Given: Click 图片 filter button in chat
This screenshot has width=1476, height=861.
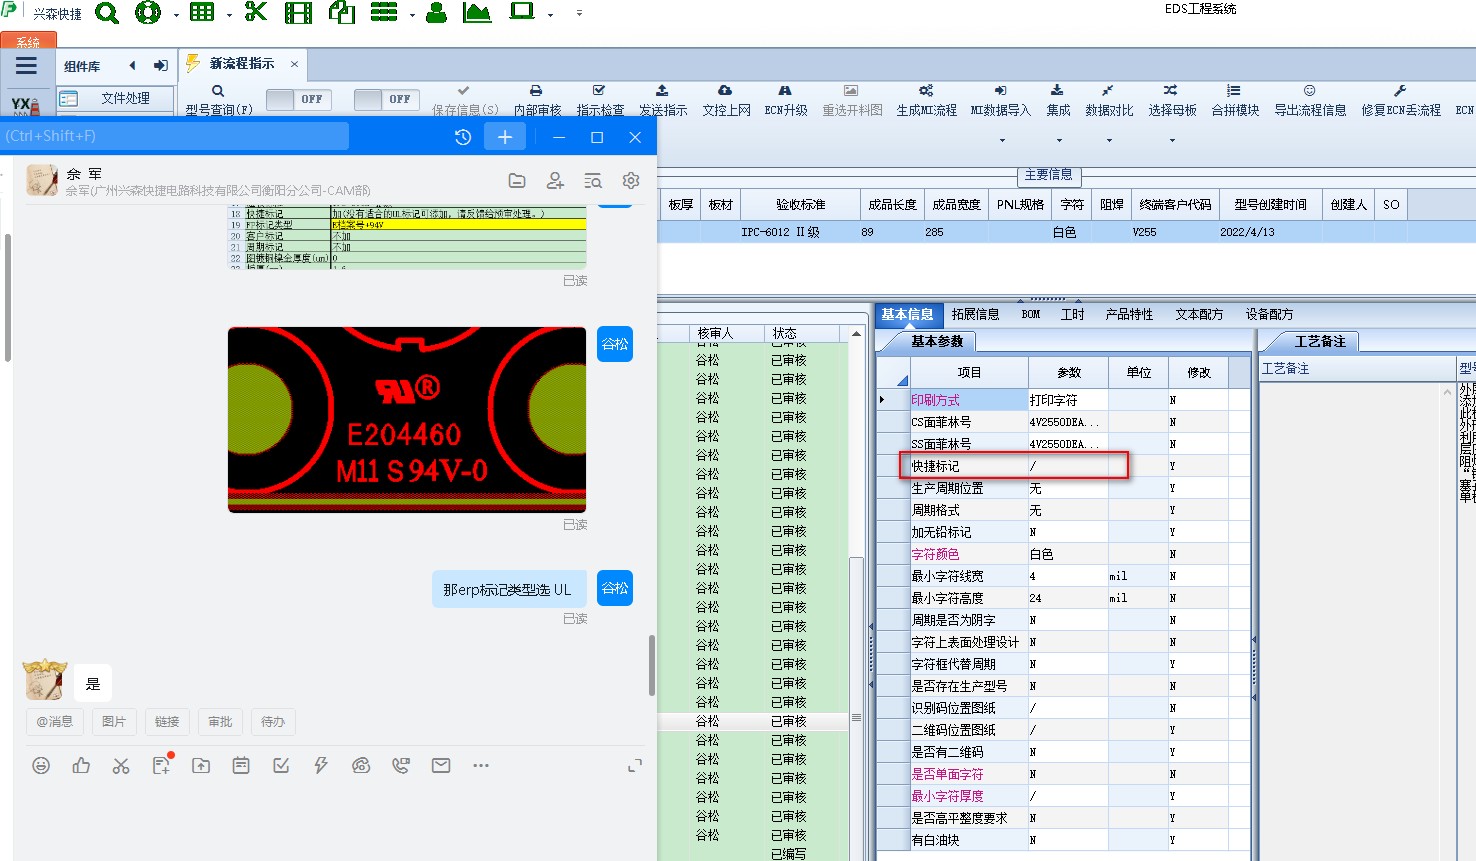Looking at the screenshot, I should pyautogui.click(x=114, y=721).
